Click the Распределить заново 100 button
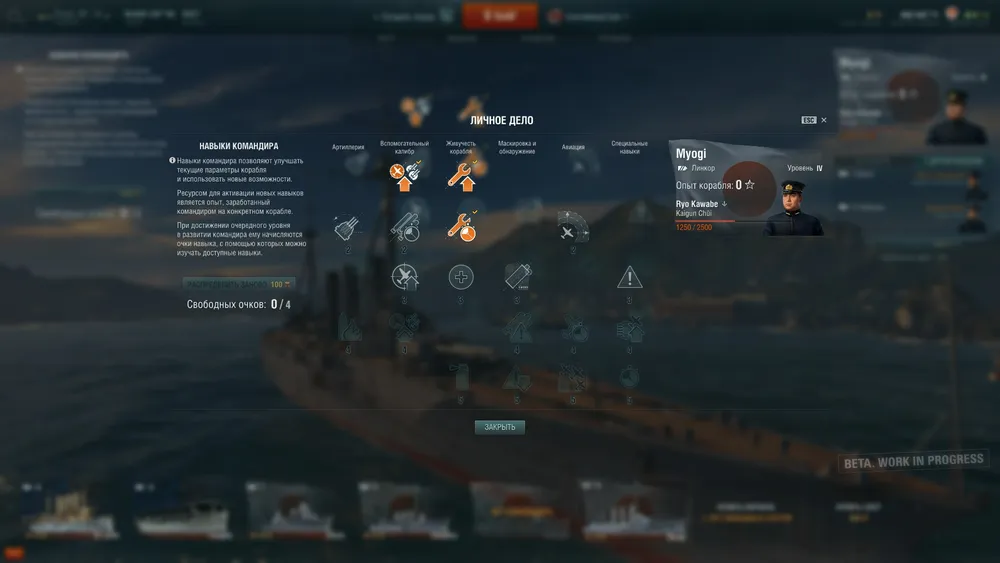The width and height of the screenshot is (1000, 563). 239,284
